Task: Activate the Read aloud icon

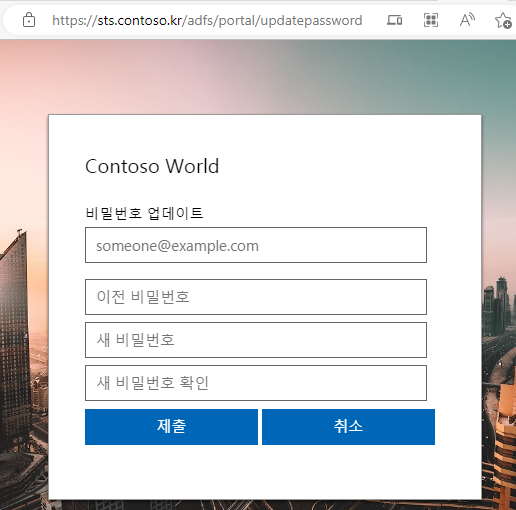Action: pyautogui.click(x=467, y=20)
